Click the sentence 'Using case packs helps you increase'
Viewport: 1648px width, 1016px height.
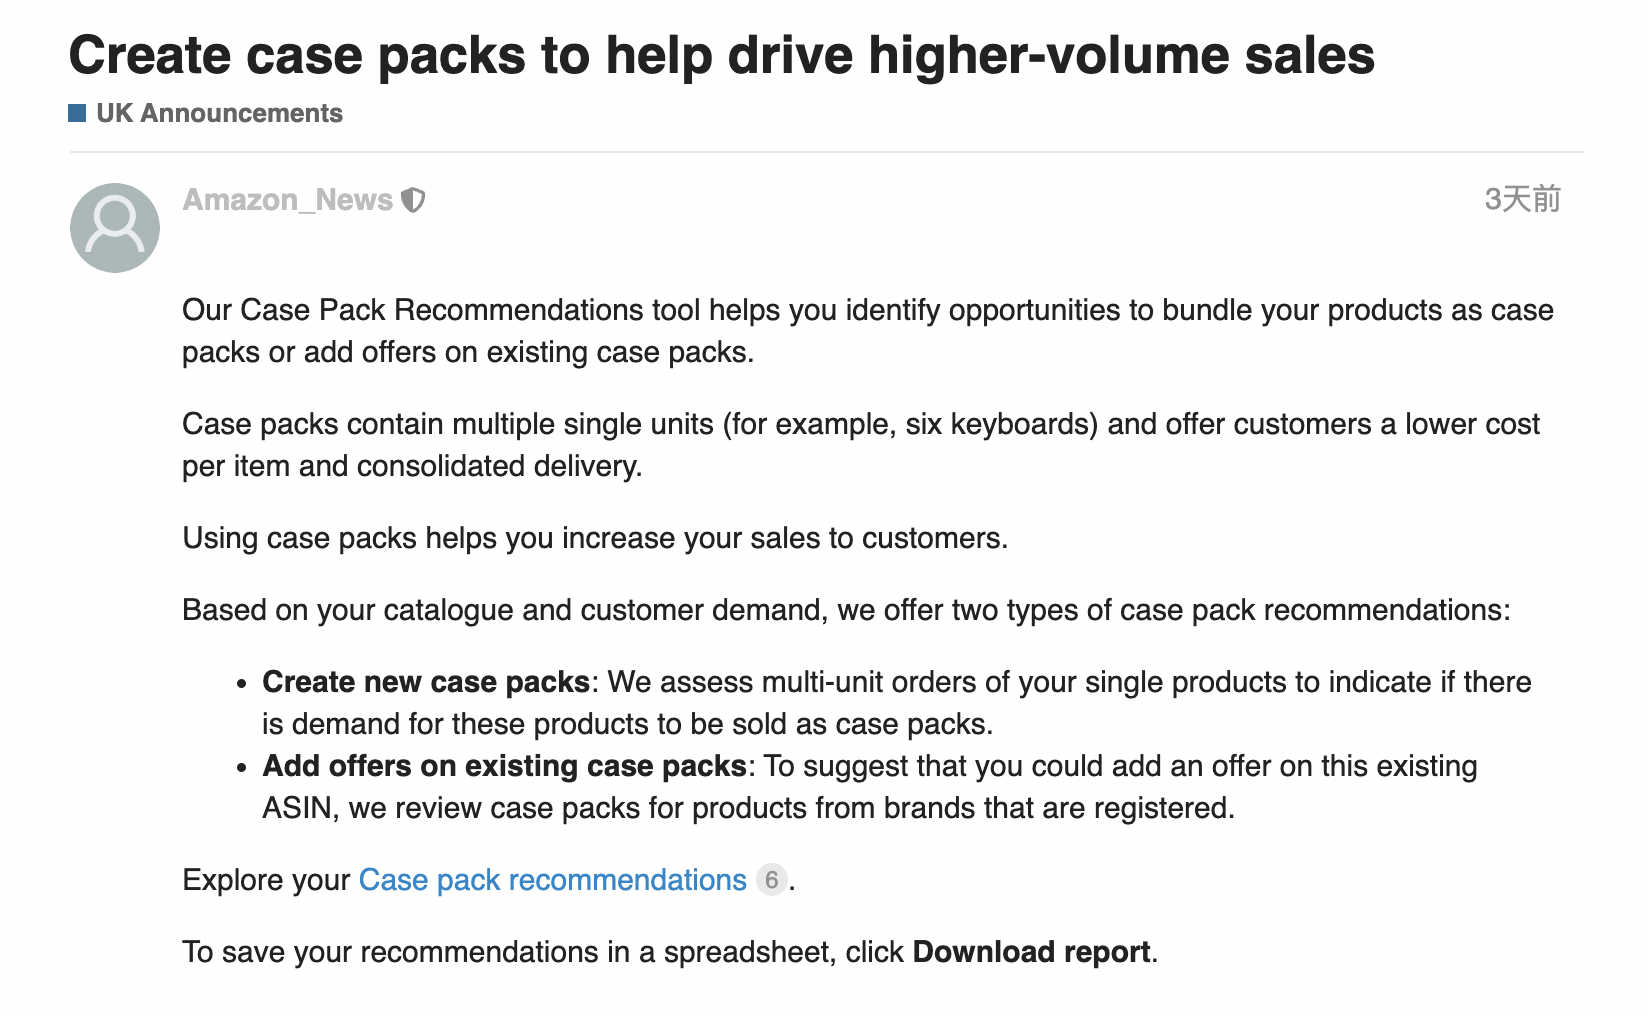(595, 538)
